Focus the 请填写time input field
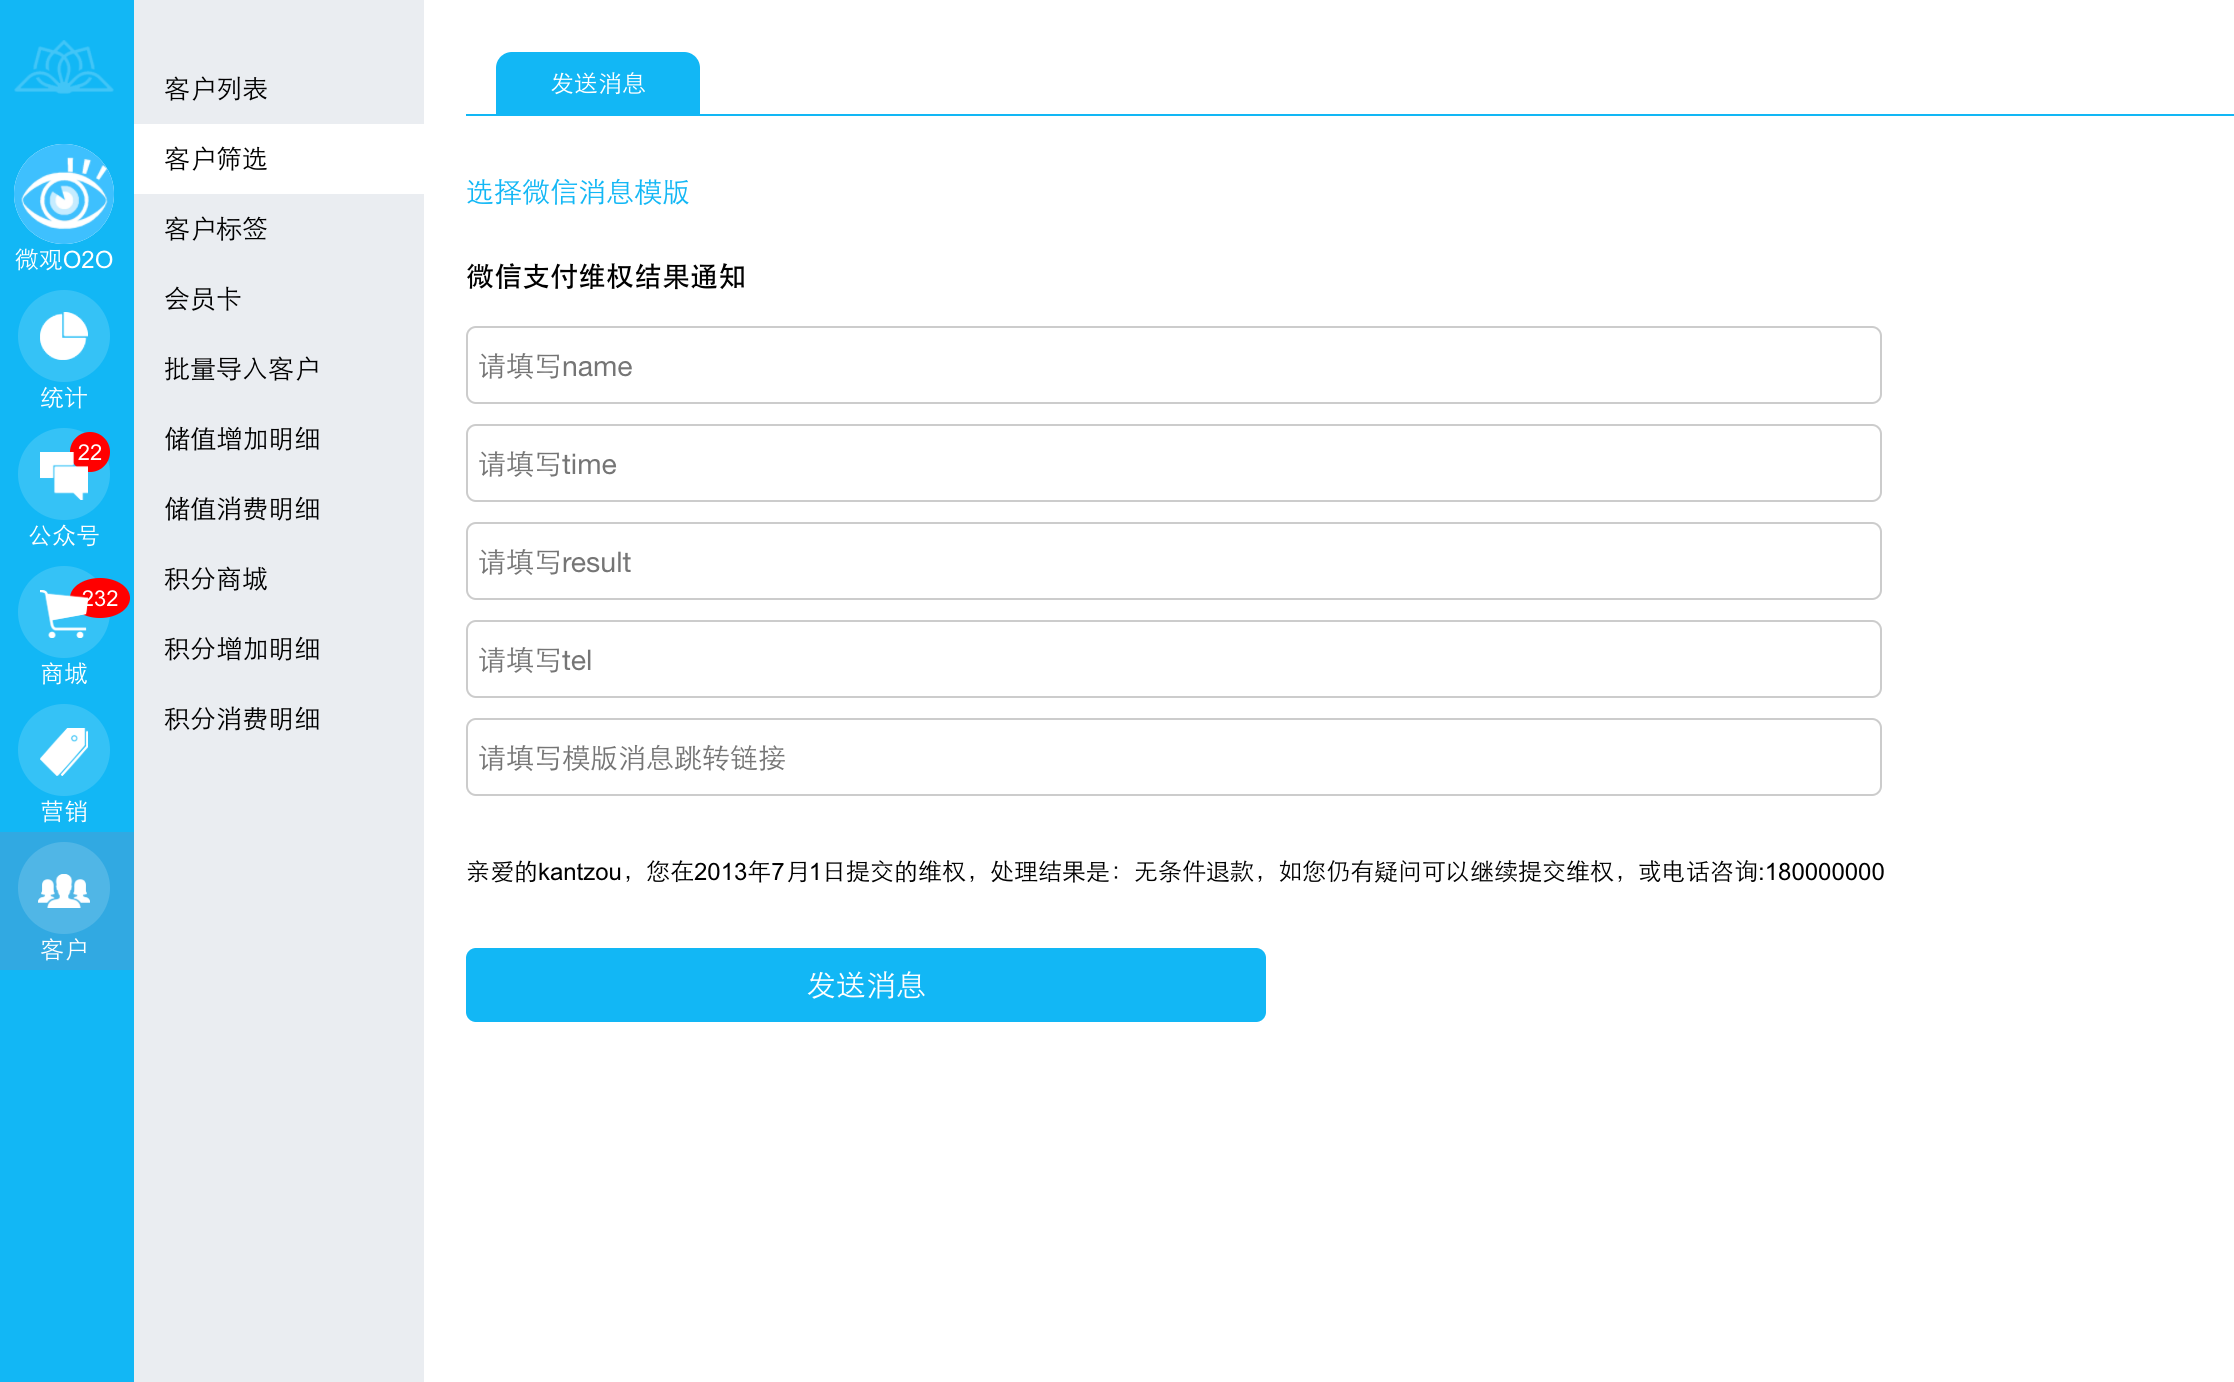This screenshot has width=2234, height=1382. coord(1174,463)
